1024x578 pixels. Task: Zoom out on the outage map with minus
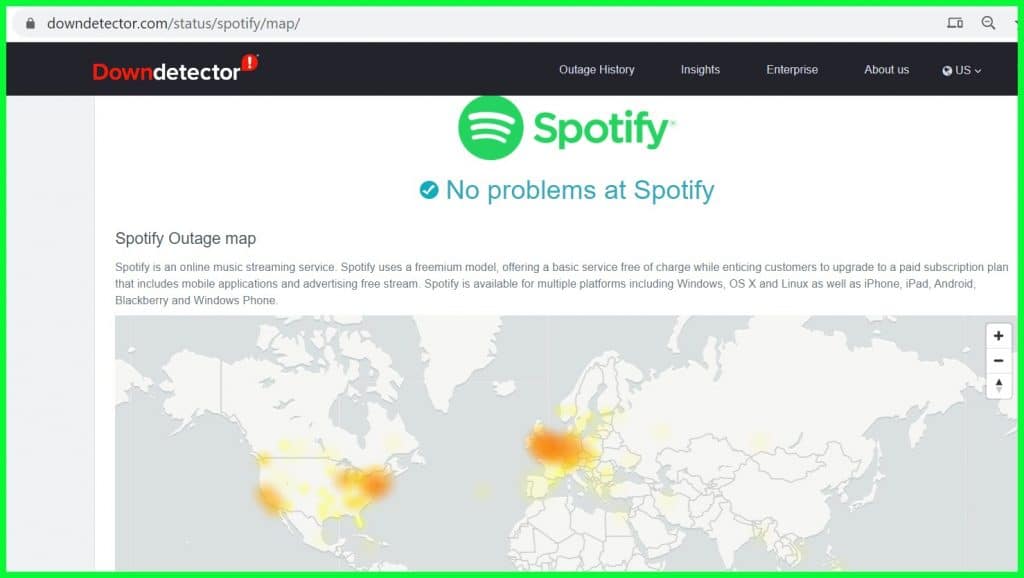tap(998, 360)
